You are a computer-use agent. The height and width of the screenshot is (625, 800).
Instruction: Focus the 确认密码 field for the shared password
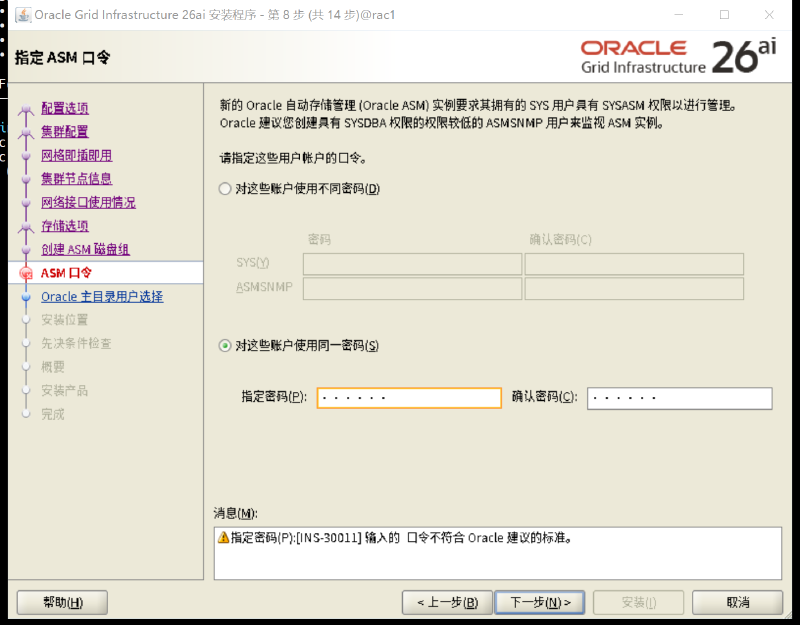[x=680, y=398]
